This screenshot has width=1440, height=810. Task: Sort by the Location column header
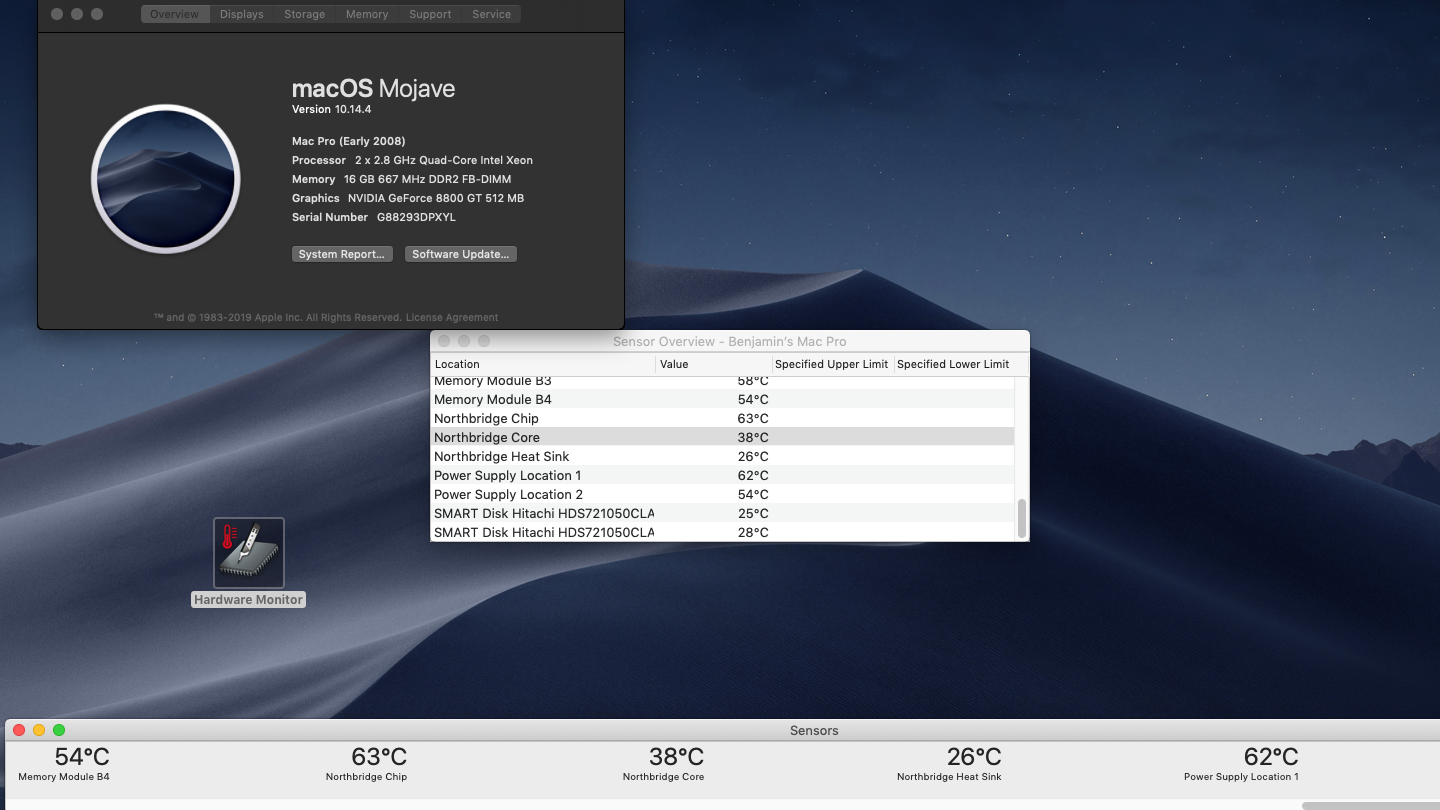pos(543,364)
